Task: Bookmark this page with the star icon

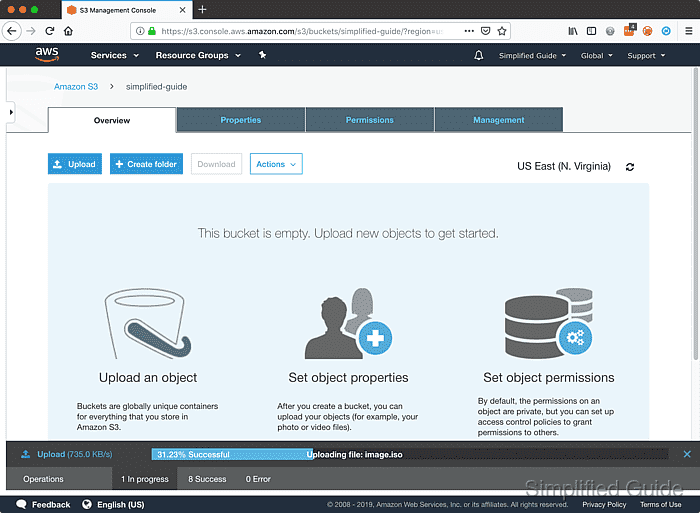Action: (502, 31)
